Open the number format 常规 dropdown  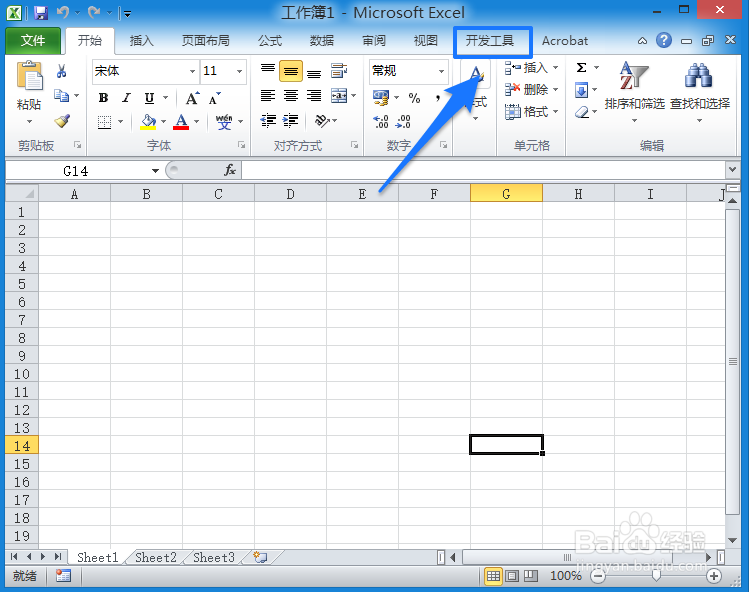[x=441, y=71]
